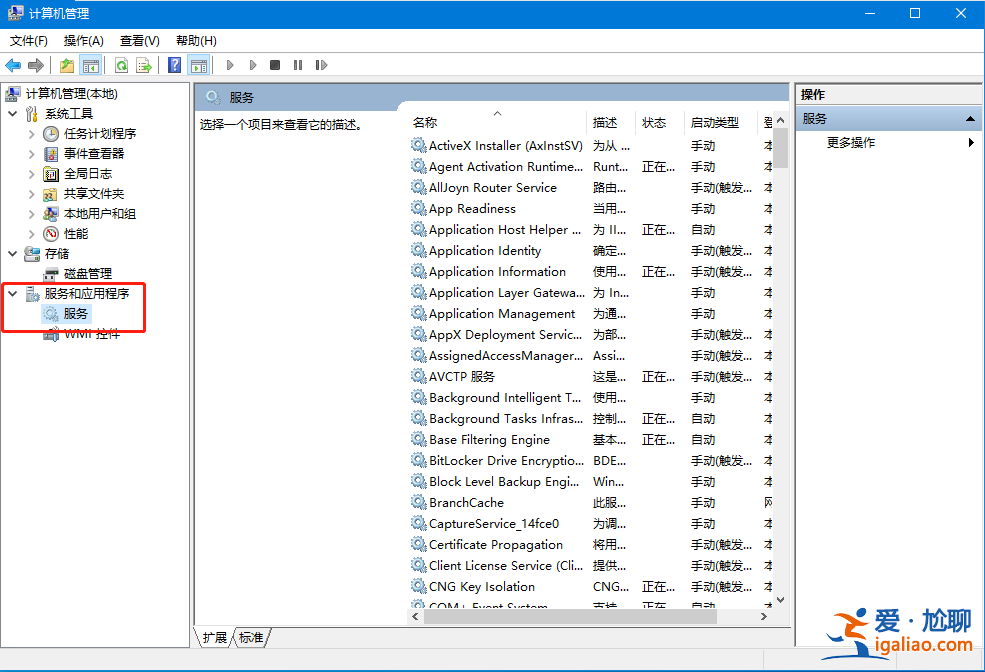Click the Stop Service icon
This screenshot has height=672, width=985.
pos(273,64)
